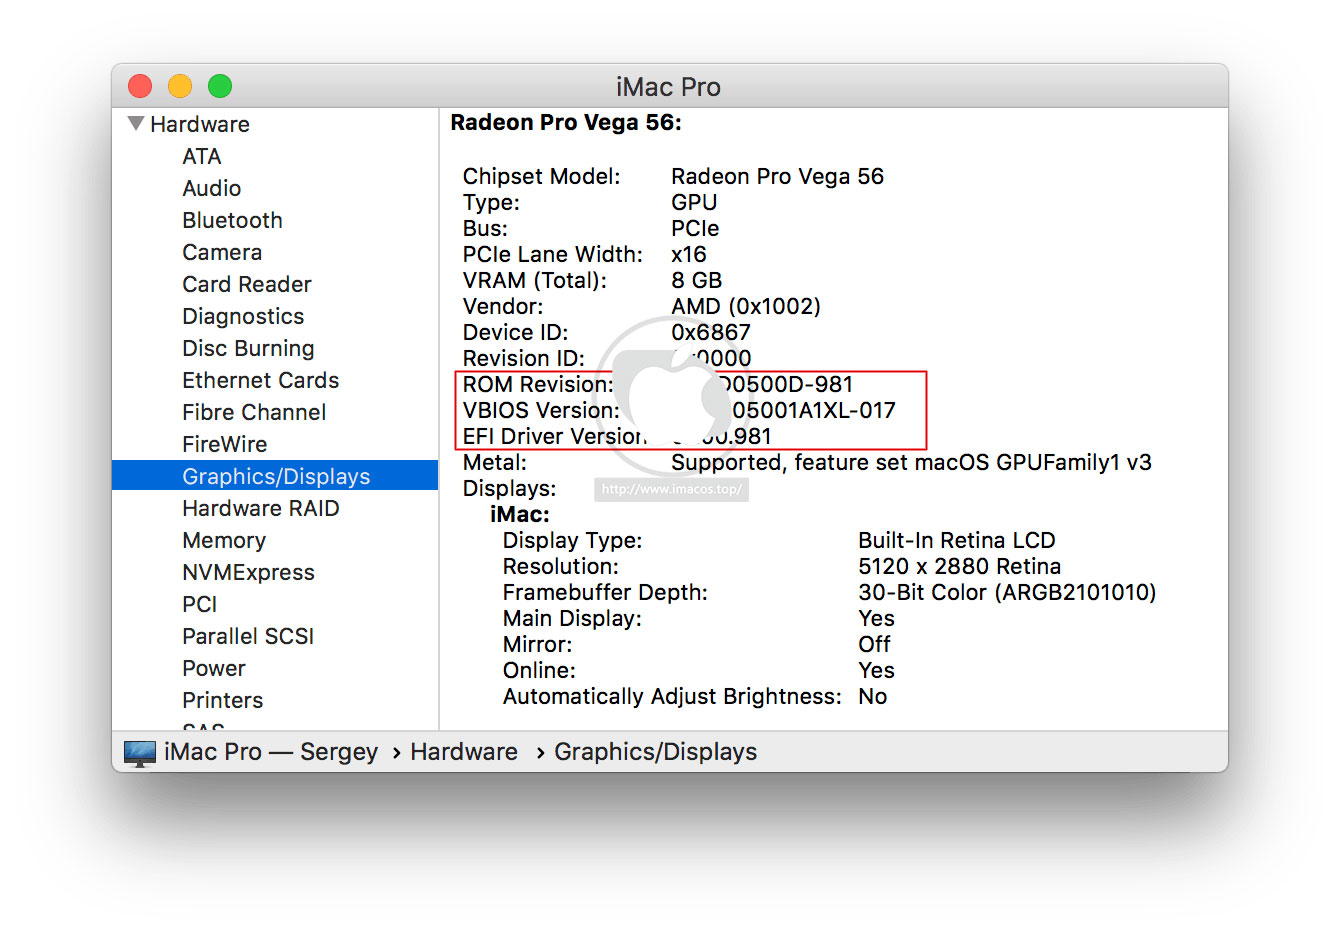
Task: Select Bluetooth in the hardware list
Action: pos(232,221)
